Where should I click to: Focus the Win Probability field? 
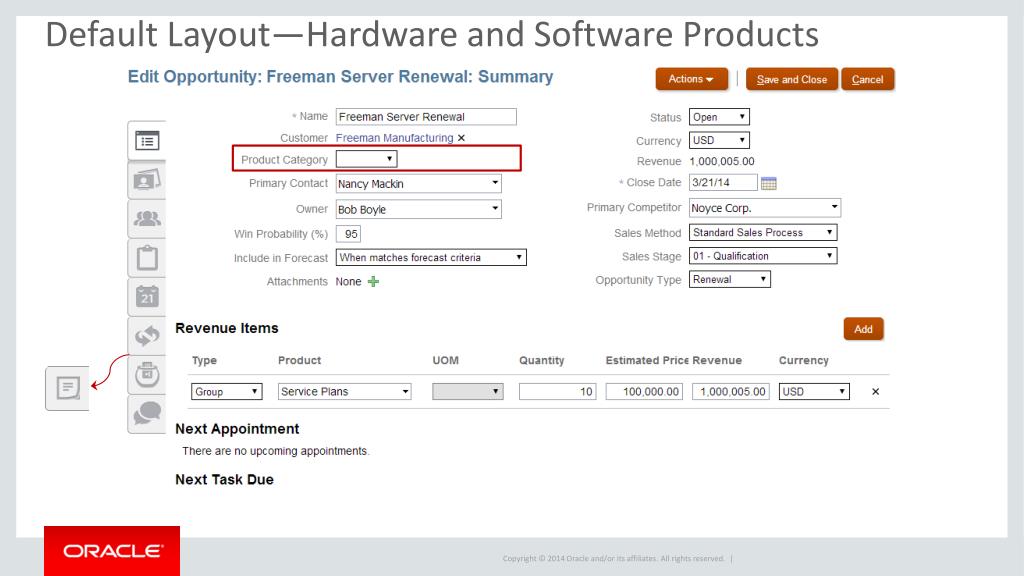point(348,234)
